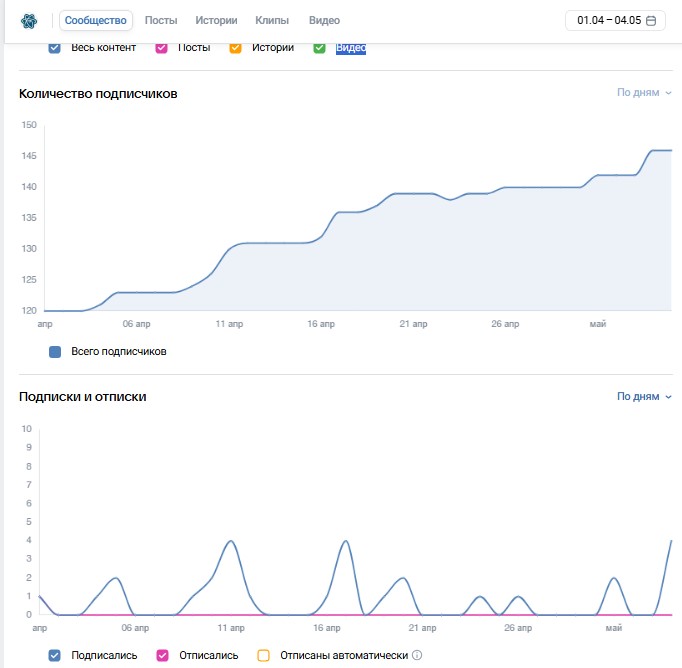The height and width of the screenshot is (668, 682).
Task: Uncheck the Отписались pink checkbox
Action: click(x=162, y=655)
